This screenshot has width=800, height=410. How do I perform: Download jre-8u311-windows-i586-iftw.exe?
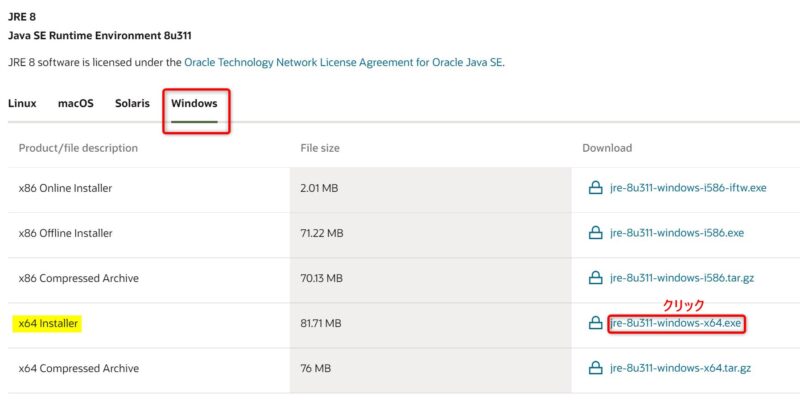tap(688, 188)
